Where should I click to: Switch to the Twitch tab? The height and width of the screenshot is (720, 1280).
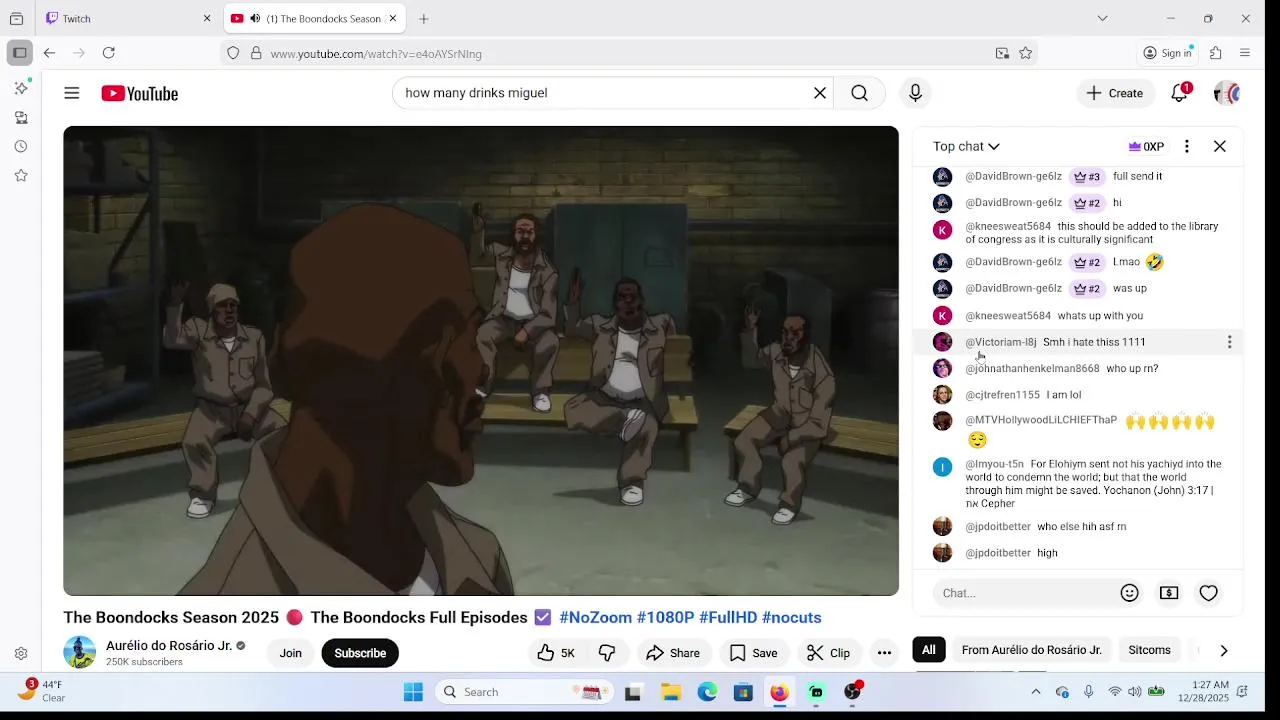click(x=129, y=18)
